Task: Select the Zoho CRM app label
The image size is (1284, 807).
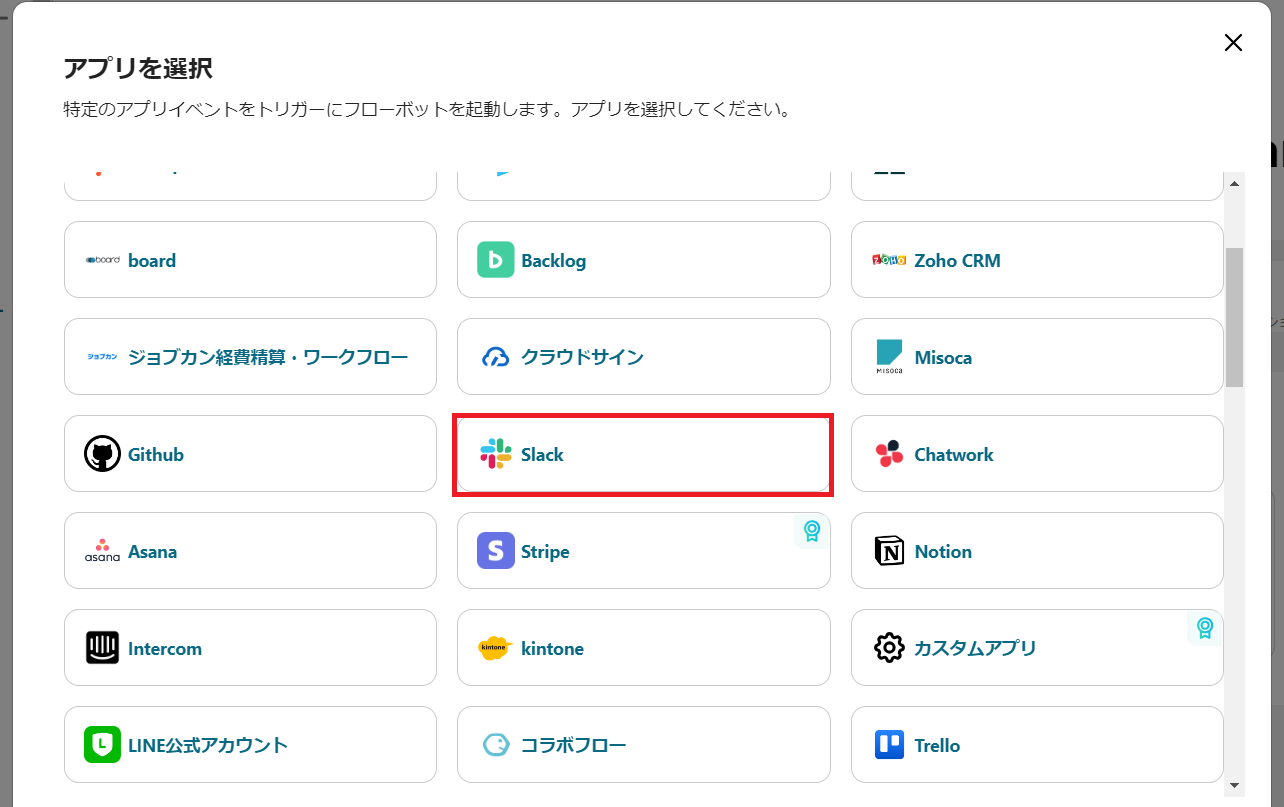Action: (x=957, y=260)
